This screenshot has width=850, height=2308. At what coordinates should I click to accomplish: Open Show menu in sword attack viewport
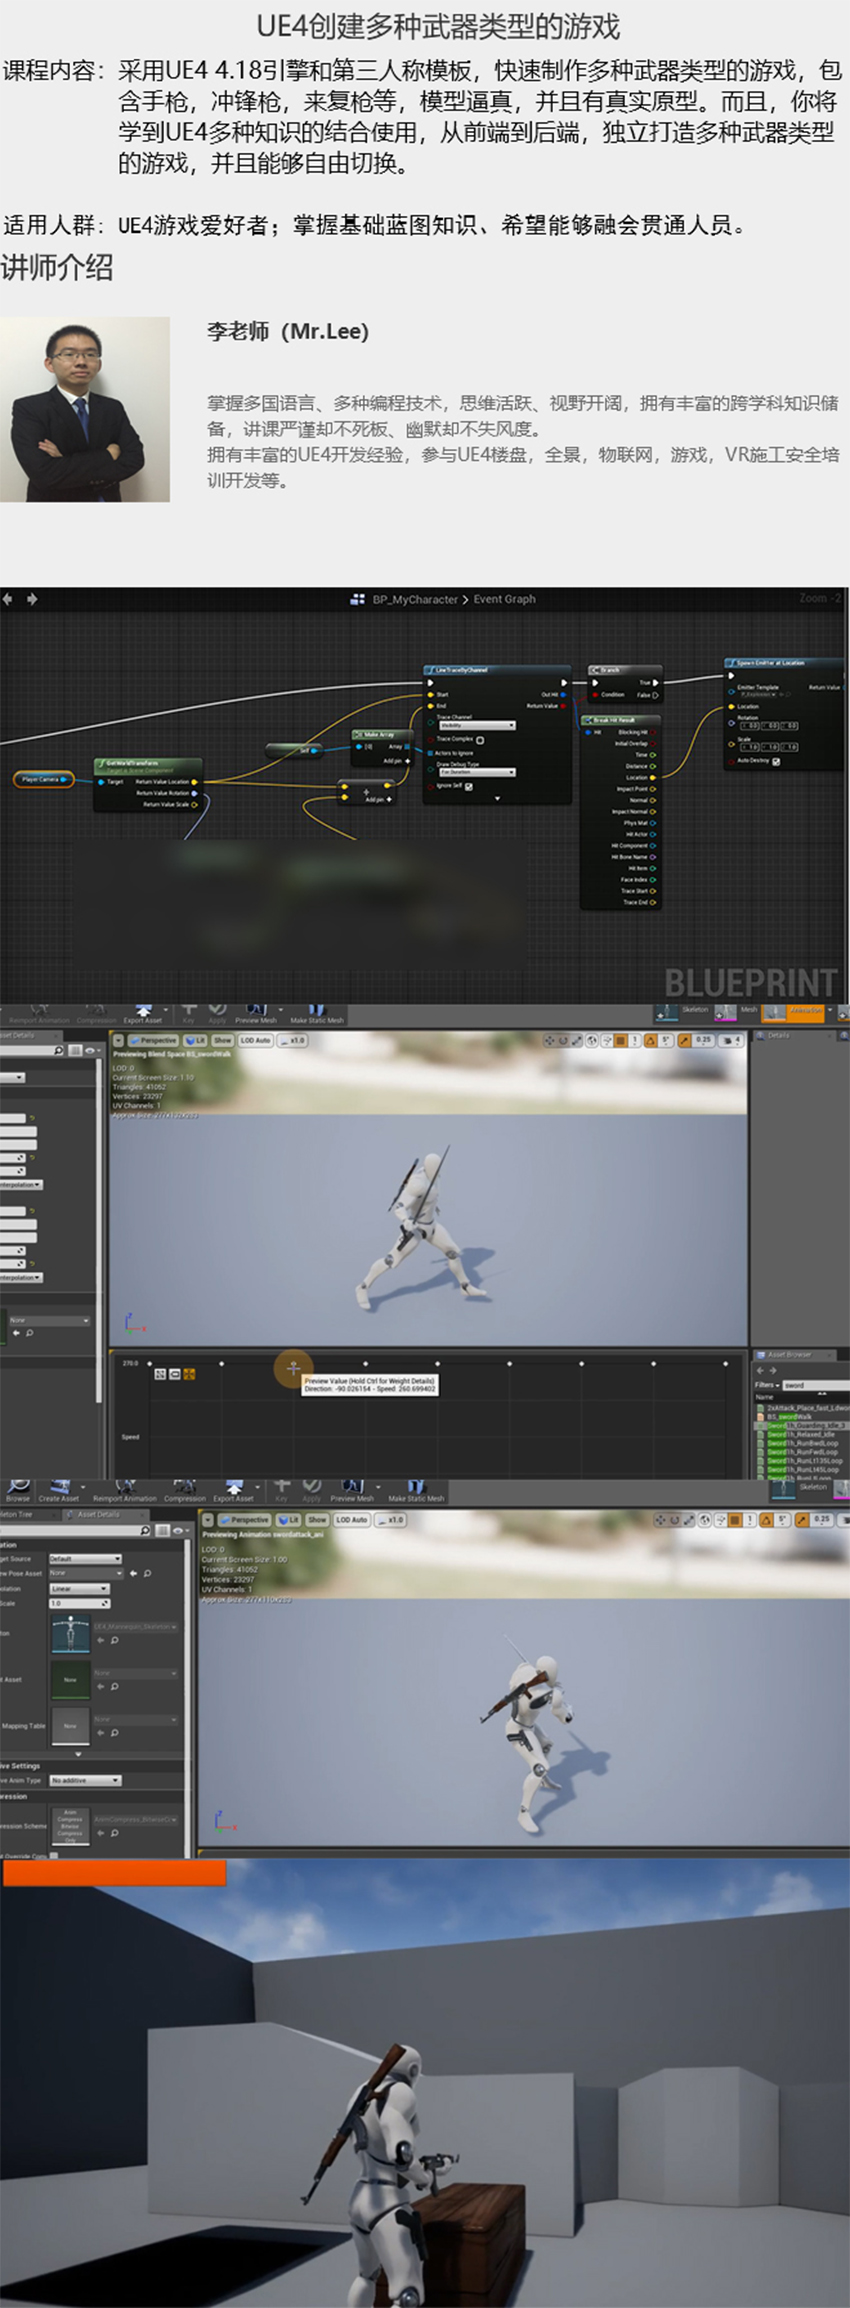[317, 1519]
